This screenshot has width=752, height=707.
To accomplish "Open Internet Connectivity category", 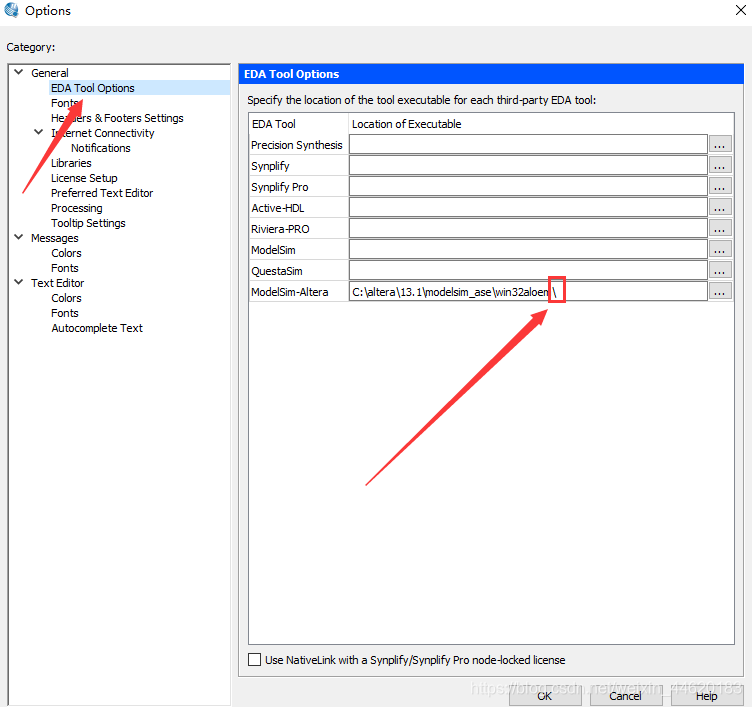I will [x=103, y=133].
